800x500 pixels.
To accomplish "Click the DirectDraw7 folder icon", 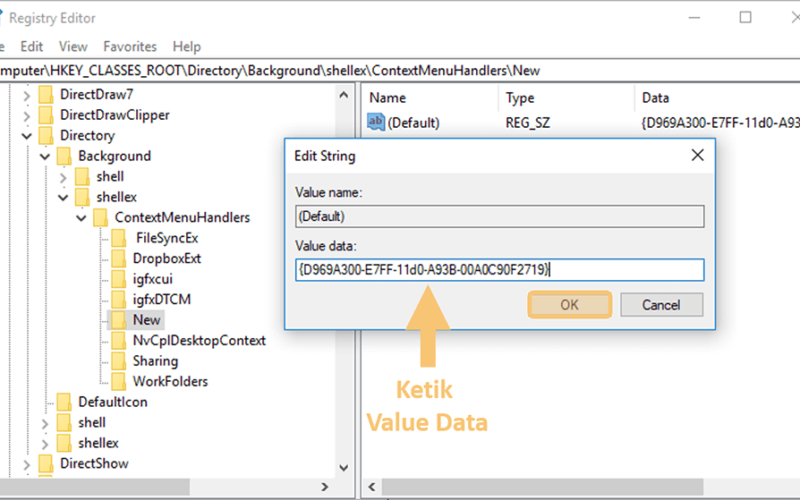I will [46, 94].
